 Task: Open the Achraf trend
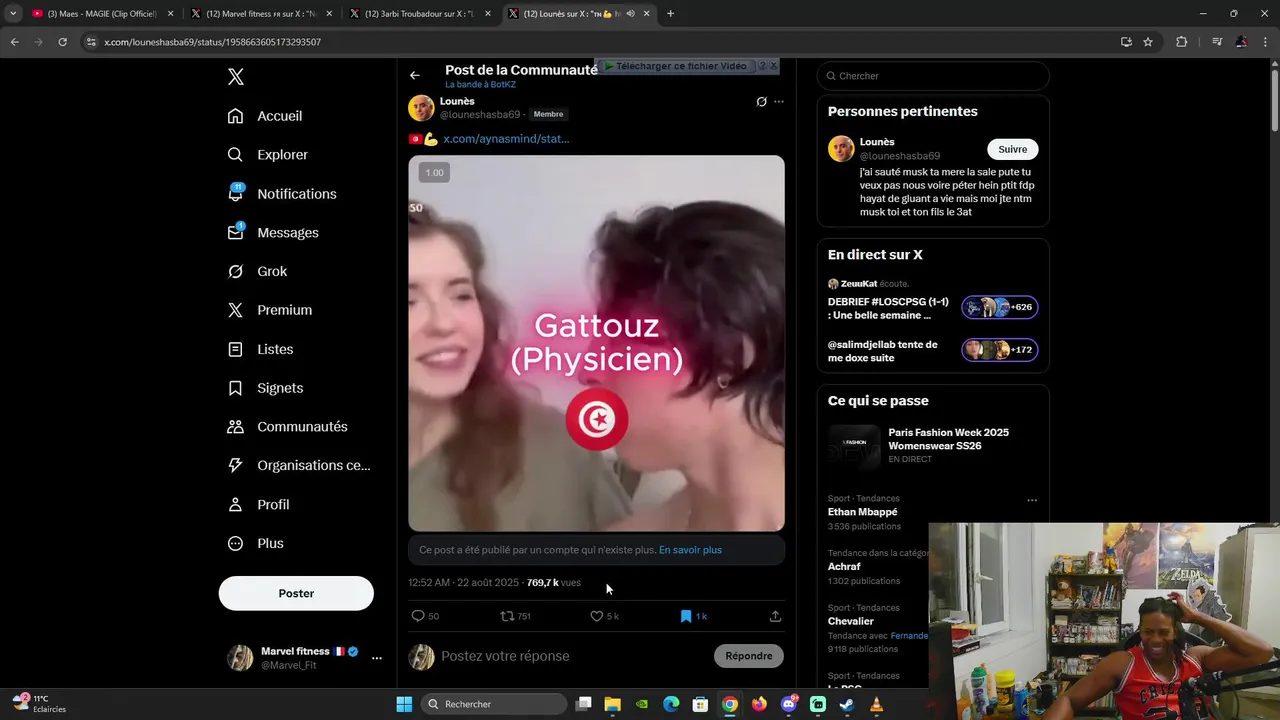pos(844,567)
